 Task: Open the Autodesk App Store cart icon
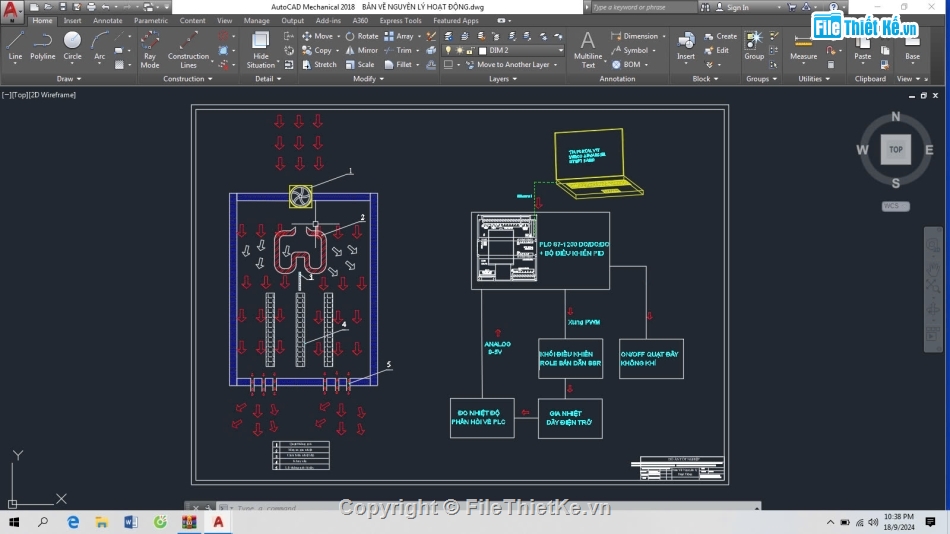point(791,7)
